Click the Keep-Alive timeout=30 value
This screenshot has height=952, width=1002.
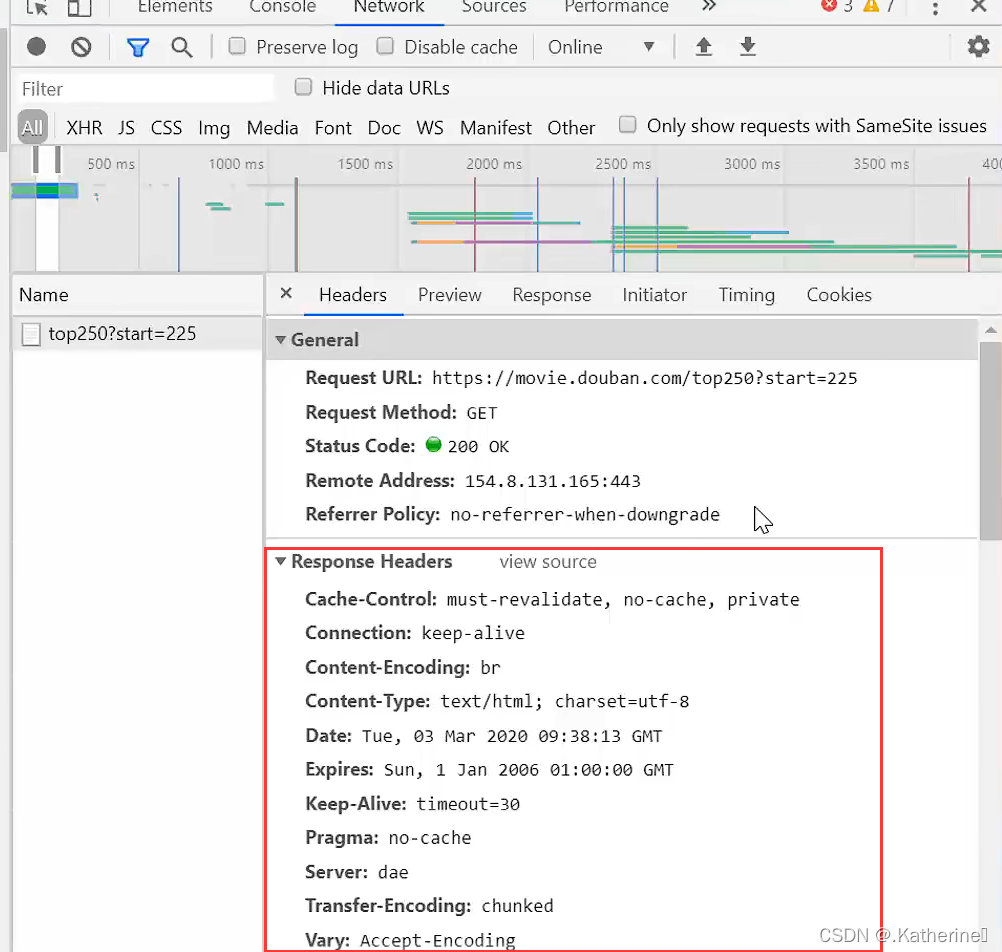coord(468,804)
